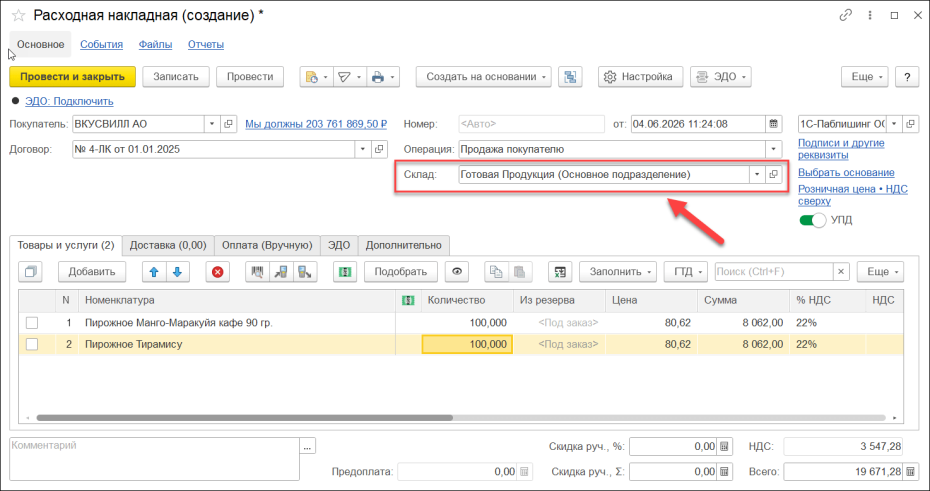Click horizontal scrollbar of goods table

pyautogui.click(x=244, y=418)
